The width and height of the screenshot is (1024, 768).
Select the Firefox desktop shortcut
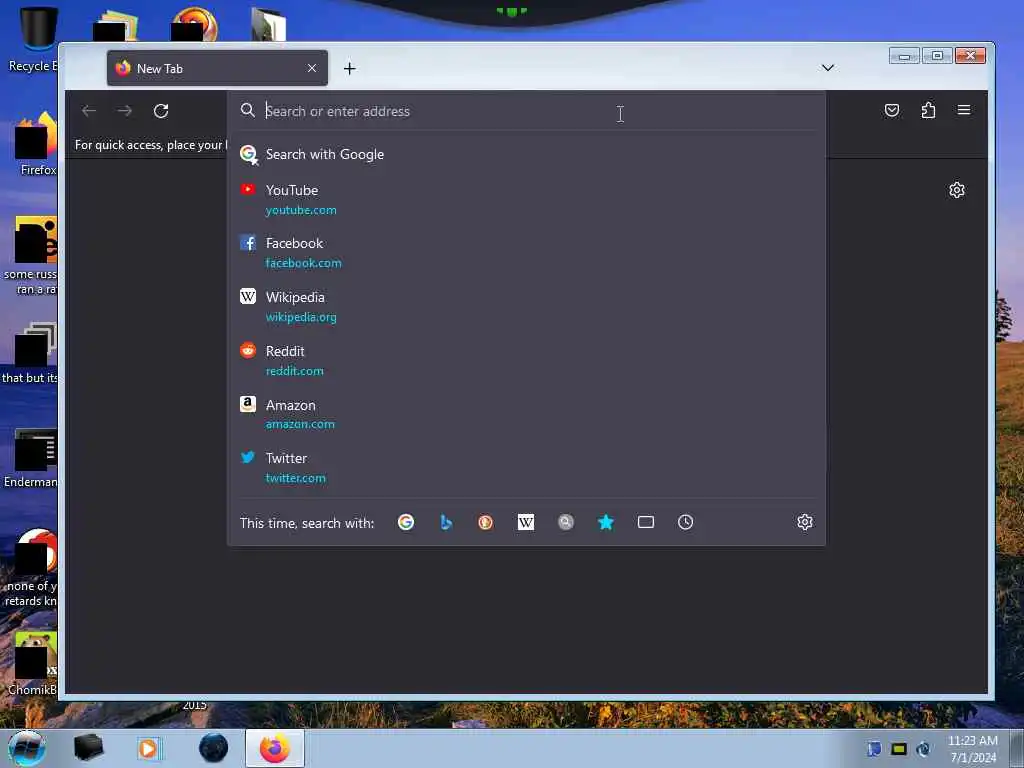click(36, 144)
